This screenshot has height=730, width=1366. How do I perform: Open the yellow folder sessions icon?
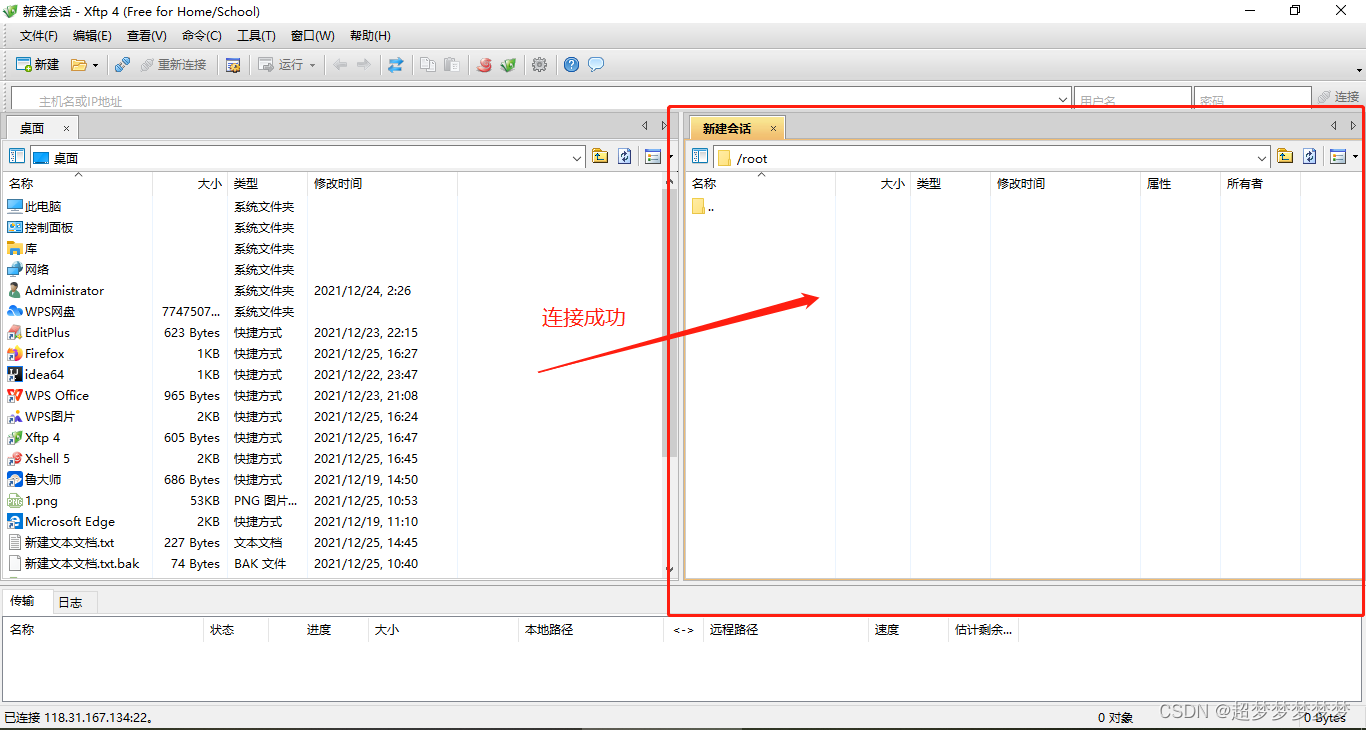[x=79, y=65]
